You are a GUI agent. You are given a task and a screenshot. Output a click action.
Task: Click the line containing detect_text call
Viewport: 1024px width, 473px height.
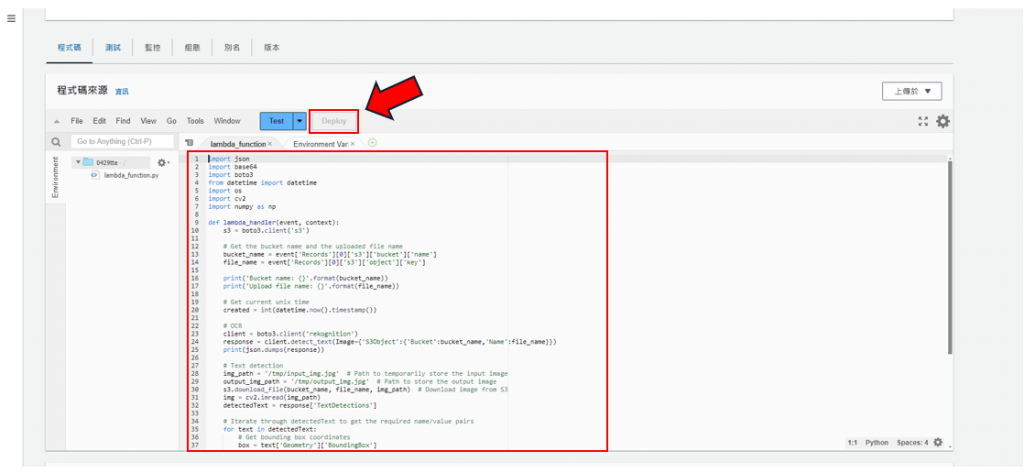[389, 342]
